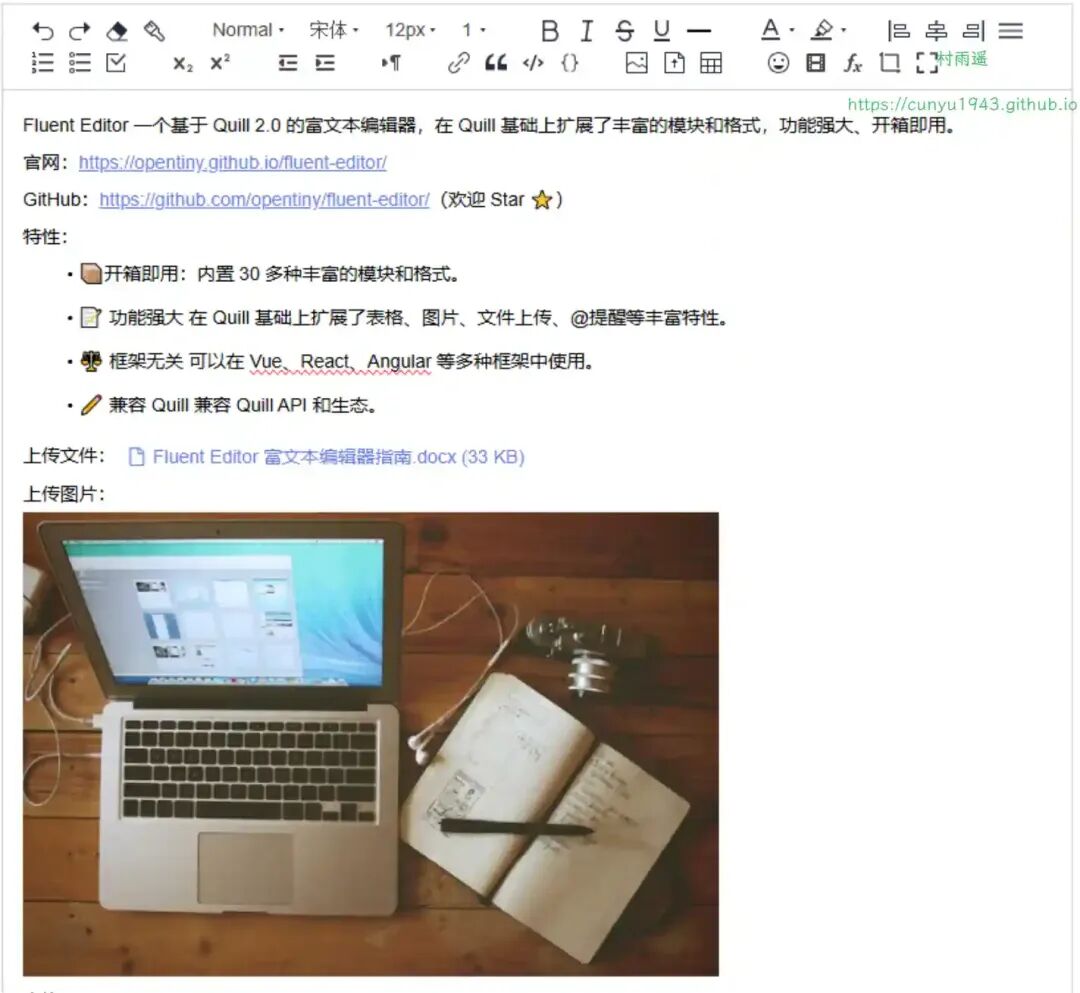Open the 宋体 font family dropdown

click(x=330, y=30)
